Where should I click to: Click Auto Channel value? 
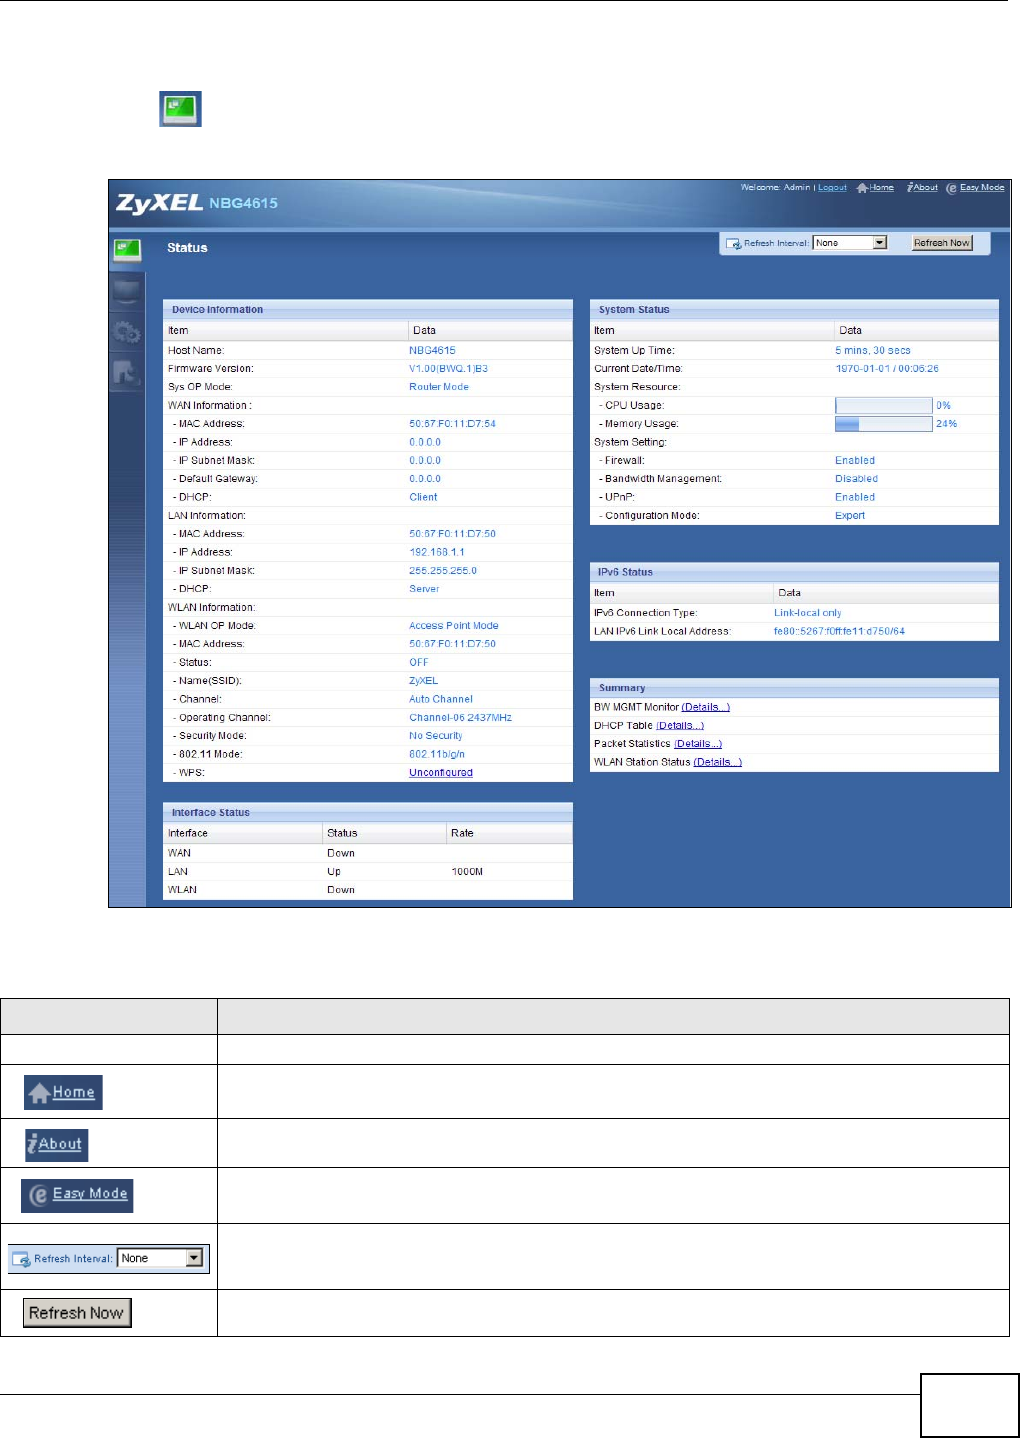tap(441, 699)
